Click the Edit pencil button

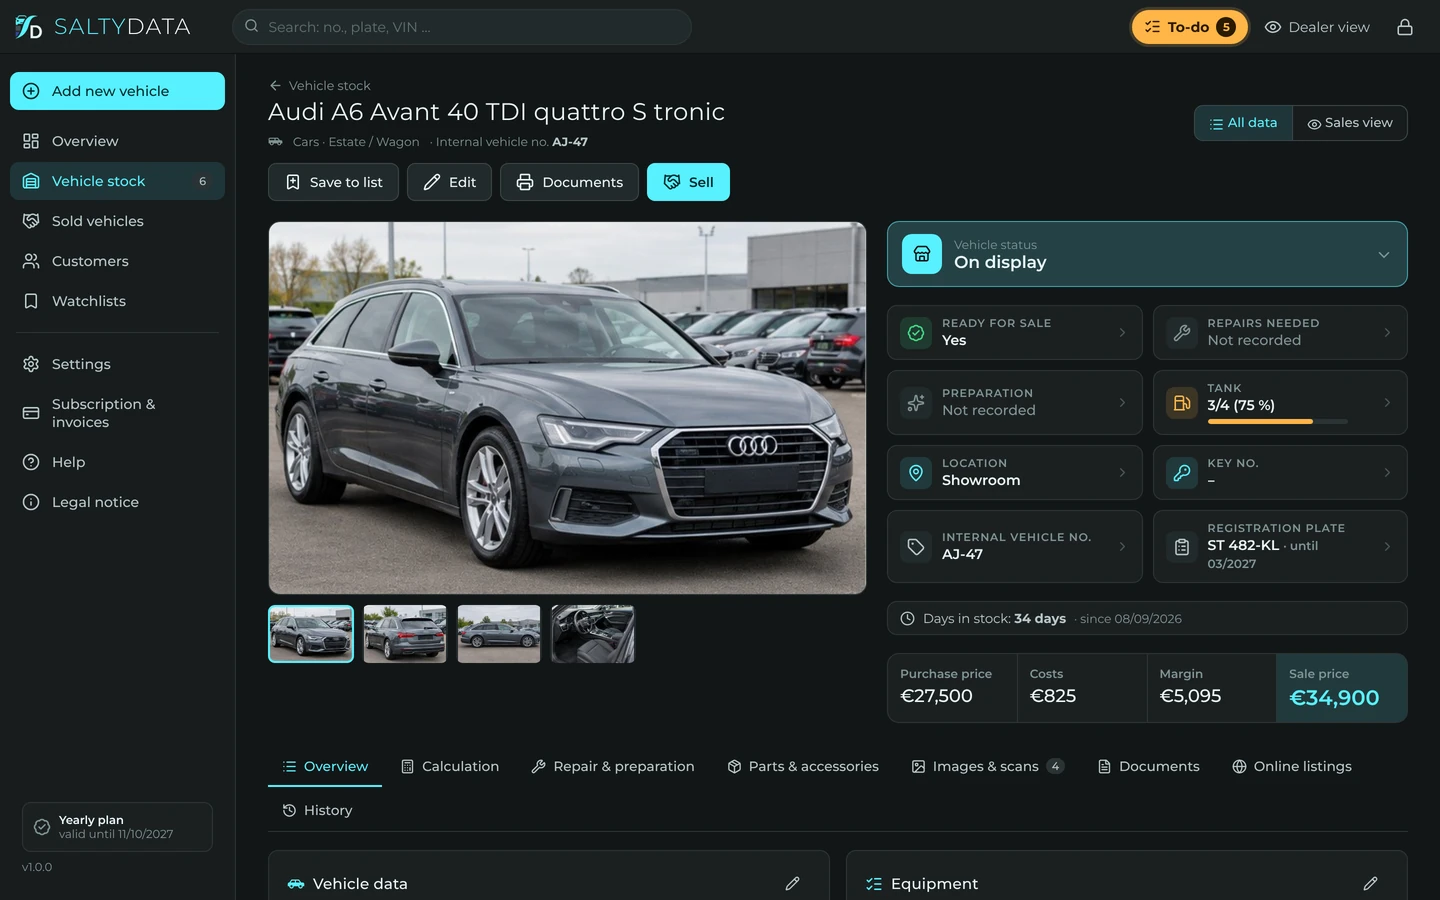[449, 182]
